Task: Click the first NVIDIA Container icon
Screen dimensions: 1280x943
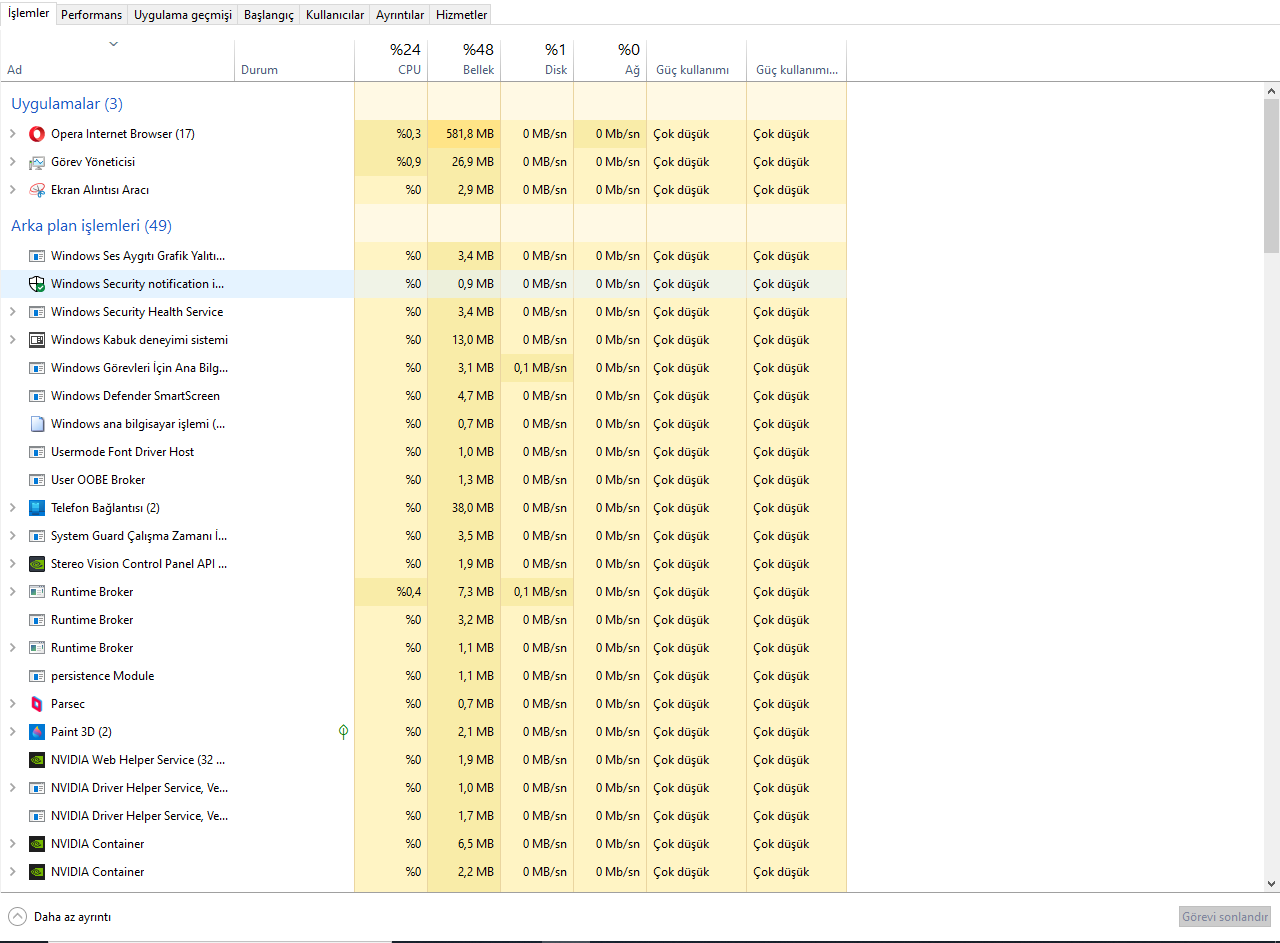Action: [x=37, y=844]
